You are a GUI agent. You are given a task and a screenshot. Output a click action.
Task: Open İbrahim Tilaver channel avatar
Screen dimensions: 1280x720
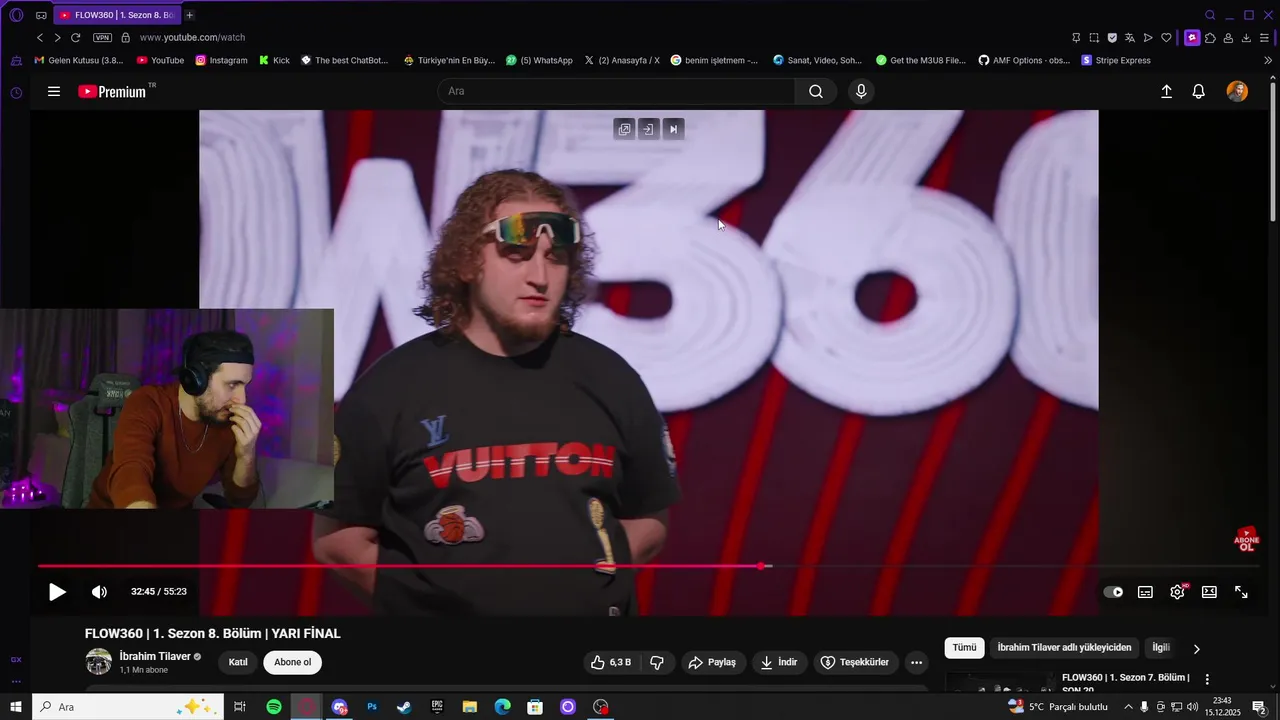(x=99, y=662)
